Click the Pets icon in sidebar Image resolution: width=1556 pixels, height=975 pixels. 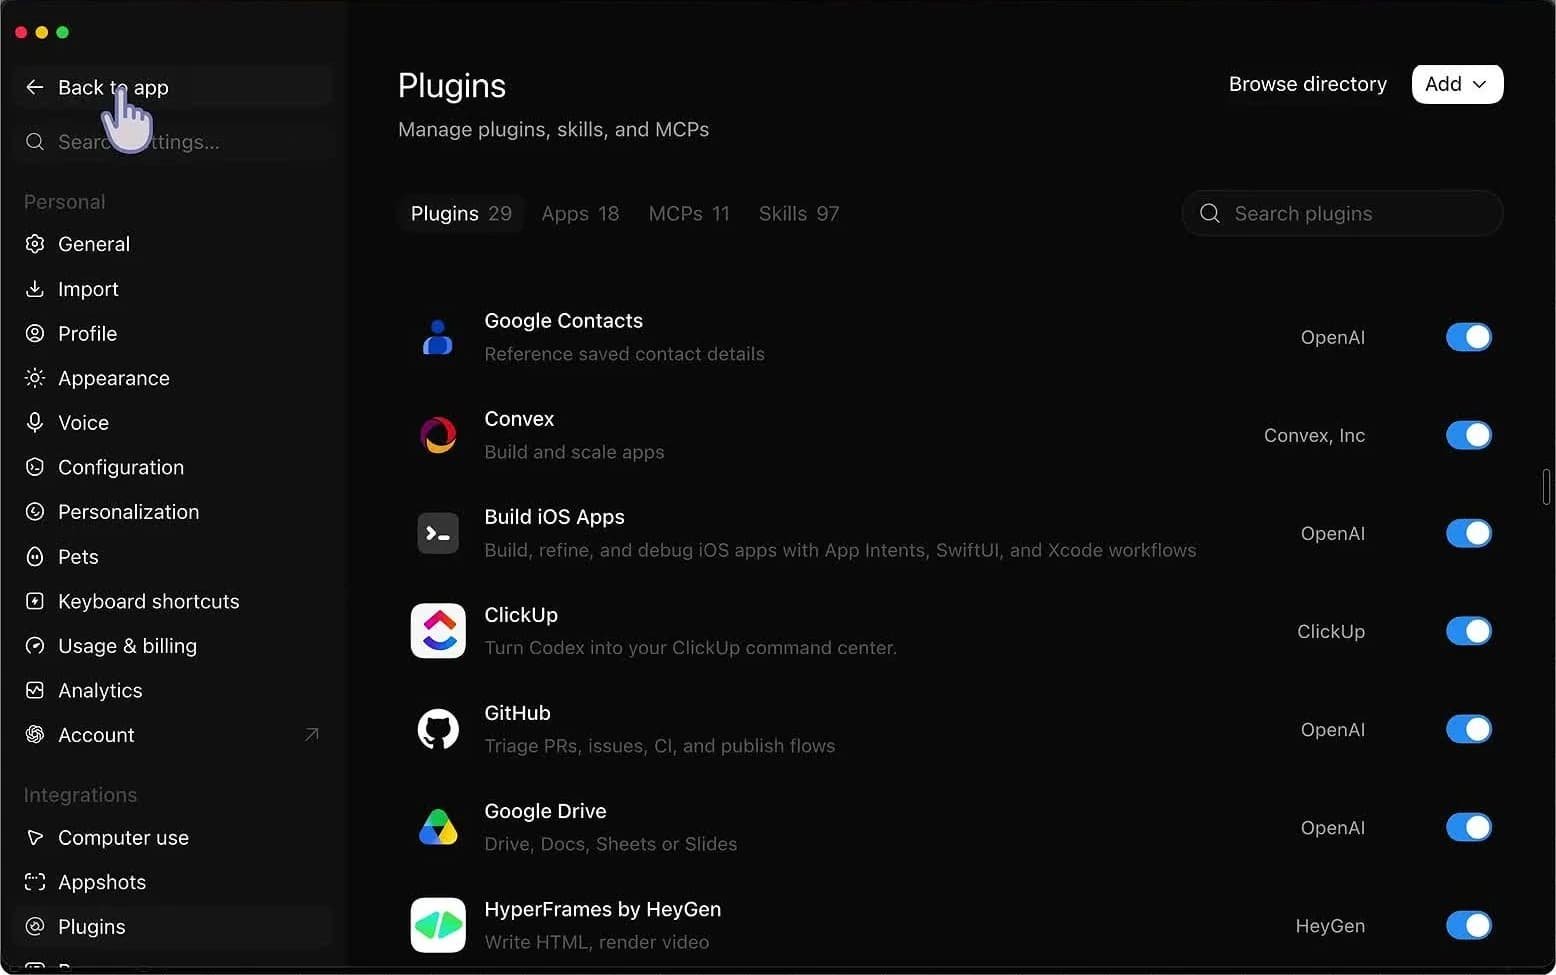[35, 556]
